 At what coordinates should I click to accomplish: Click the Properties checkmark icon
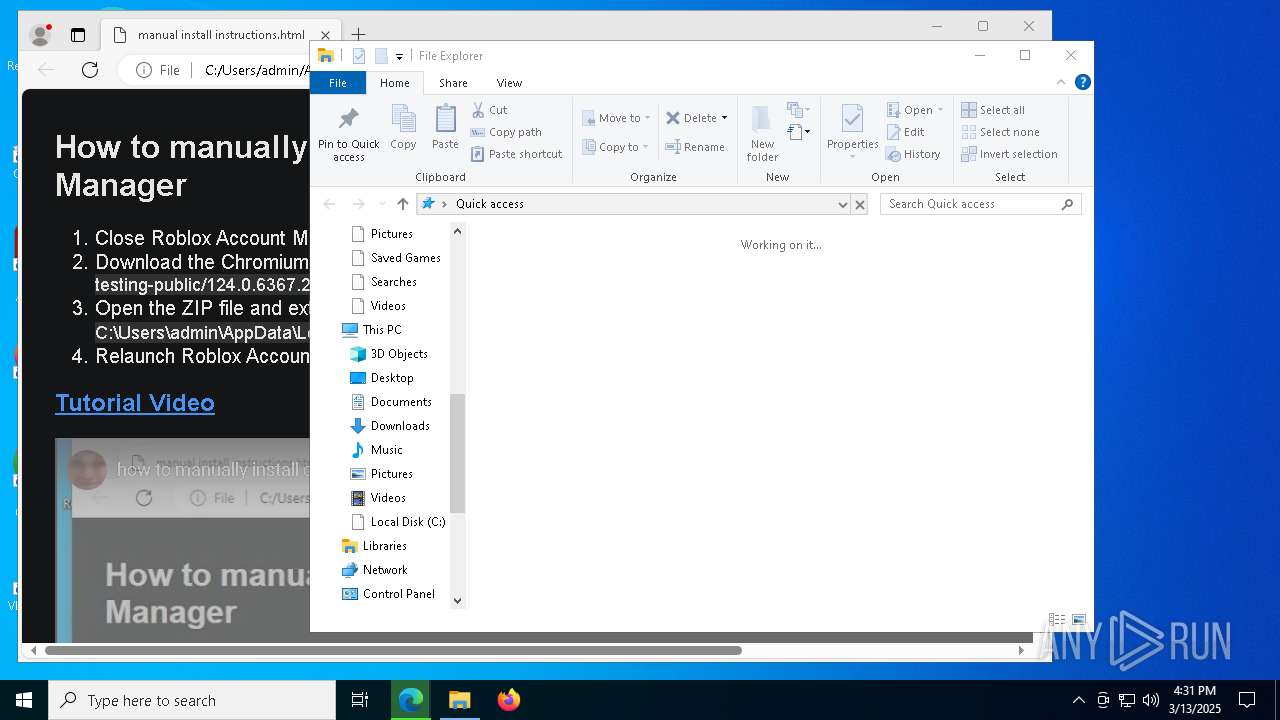point(852,119)
